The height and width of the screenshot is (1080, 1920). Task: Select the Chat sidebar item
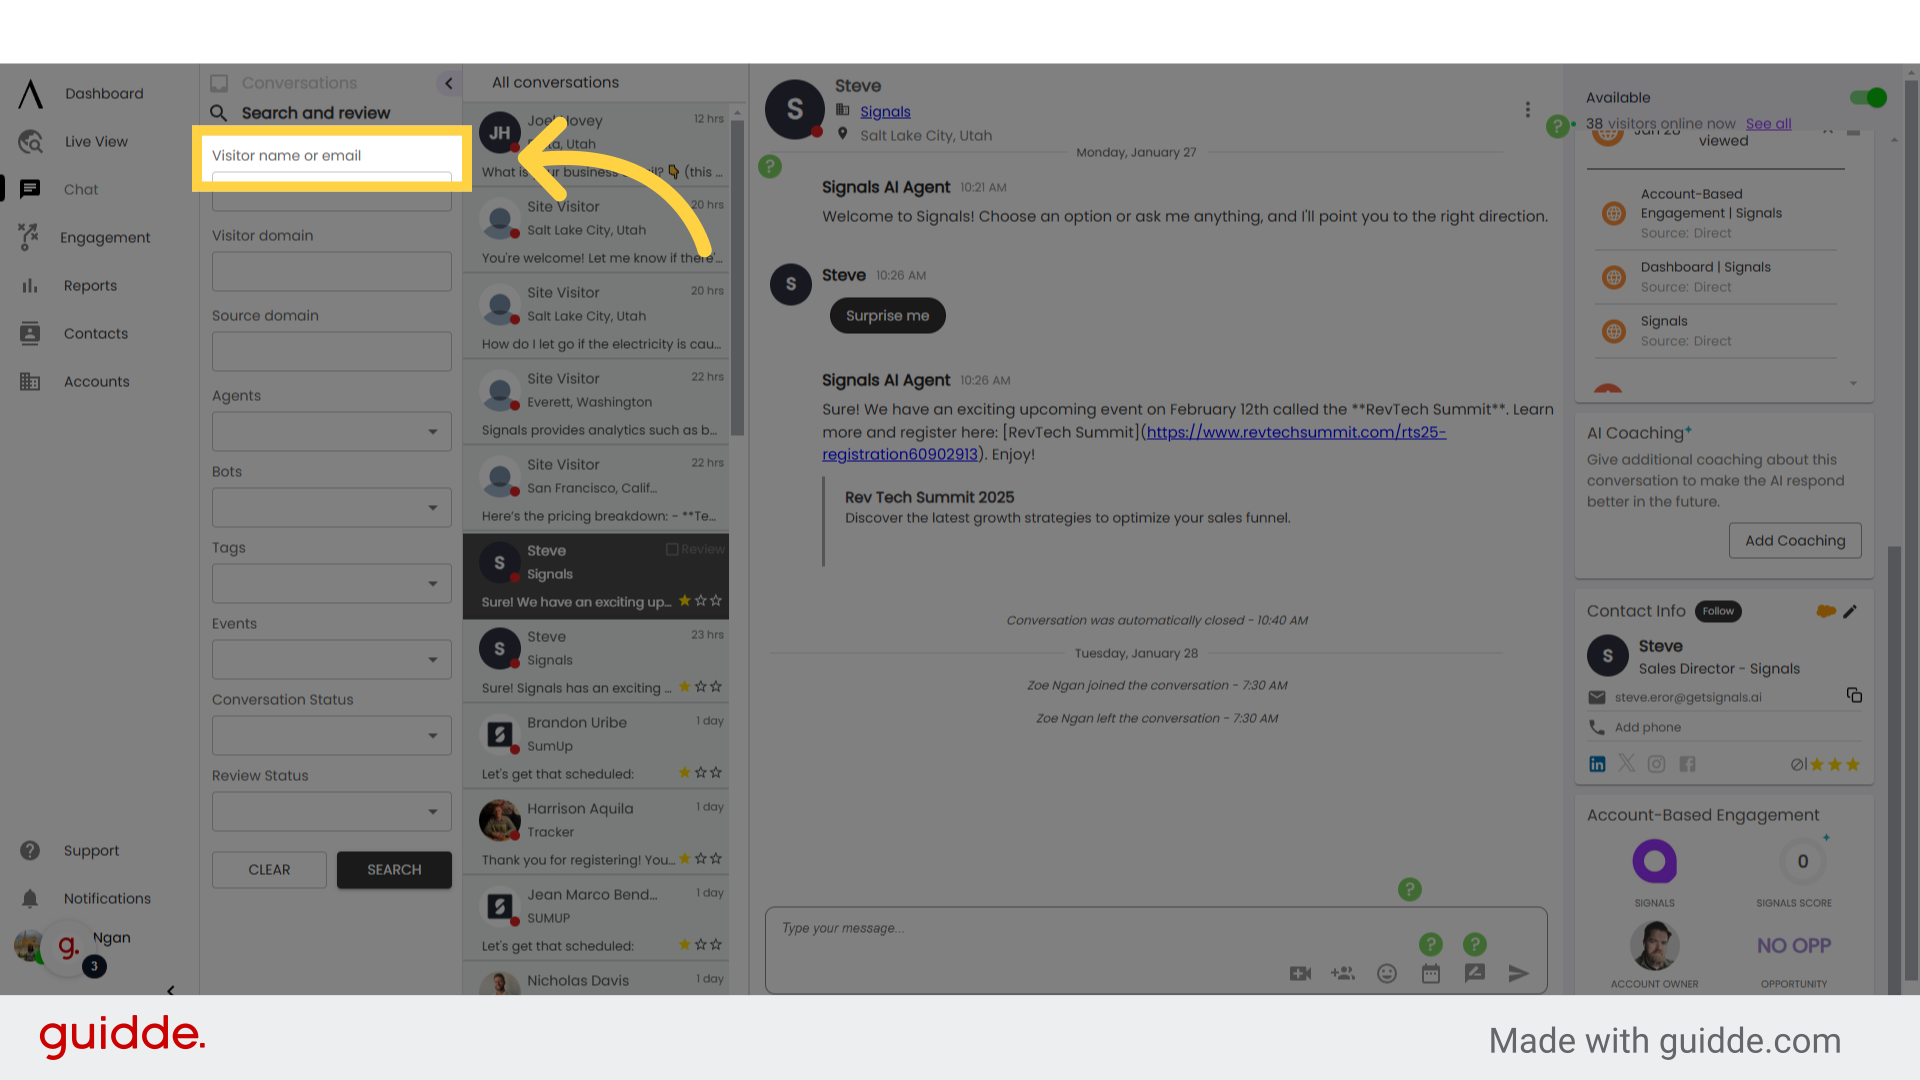[81, 189]
